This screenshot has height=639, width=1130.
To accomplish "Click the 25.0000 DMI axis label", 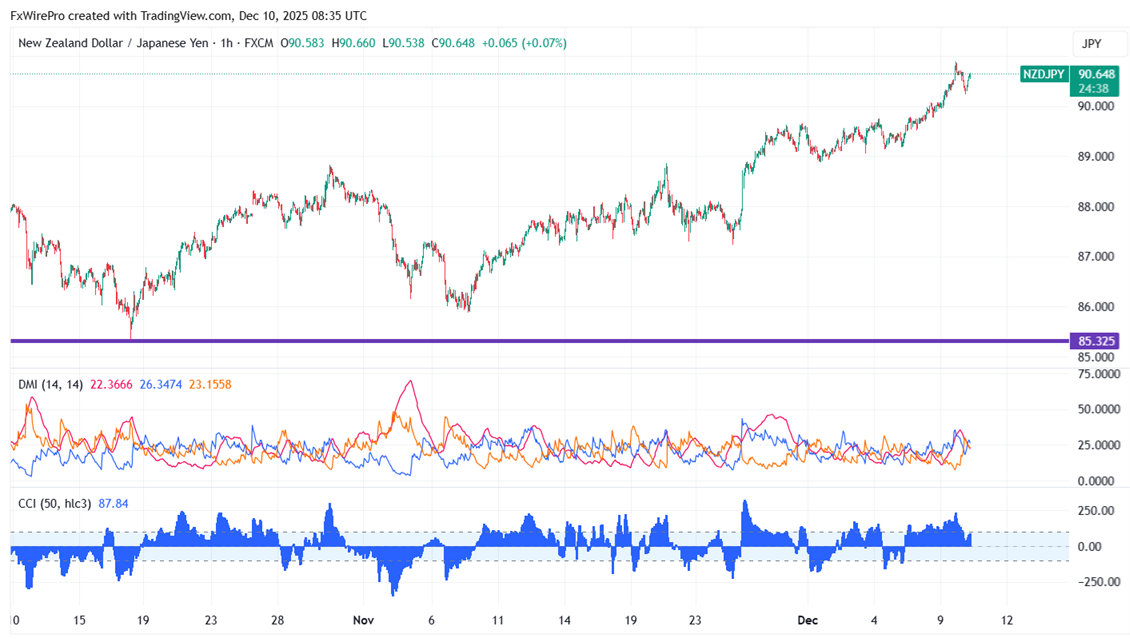I will [1099, 445].
